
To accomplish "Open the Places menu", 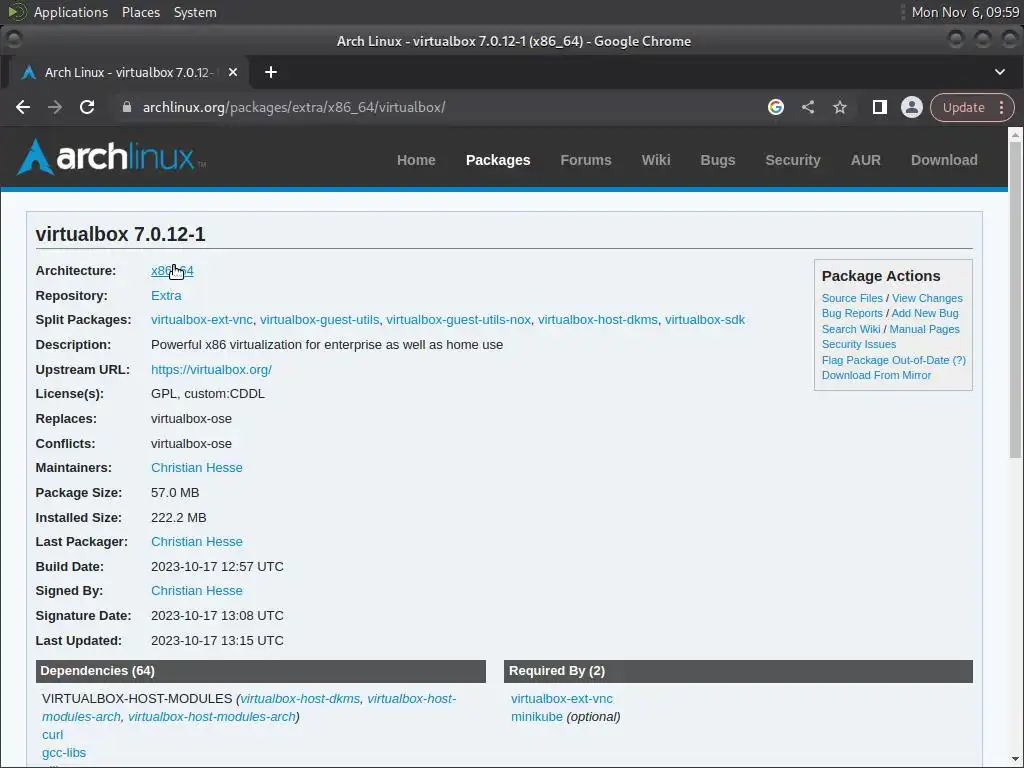I will coord(140,12).
